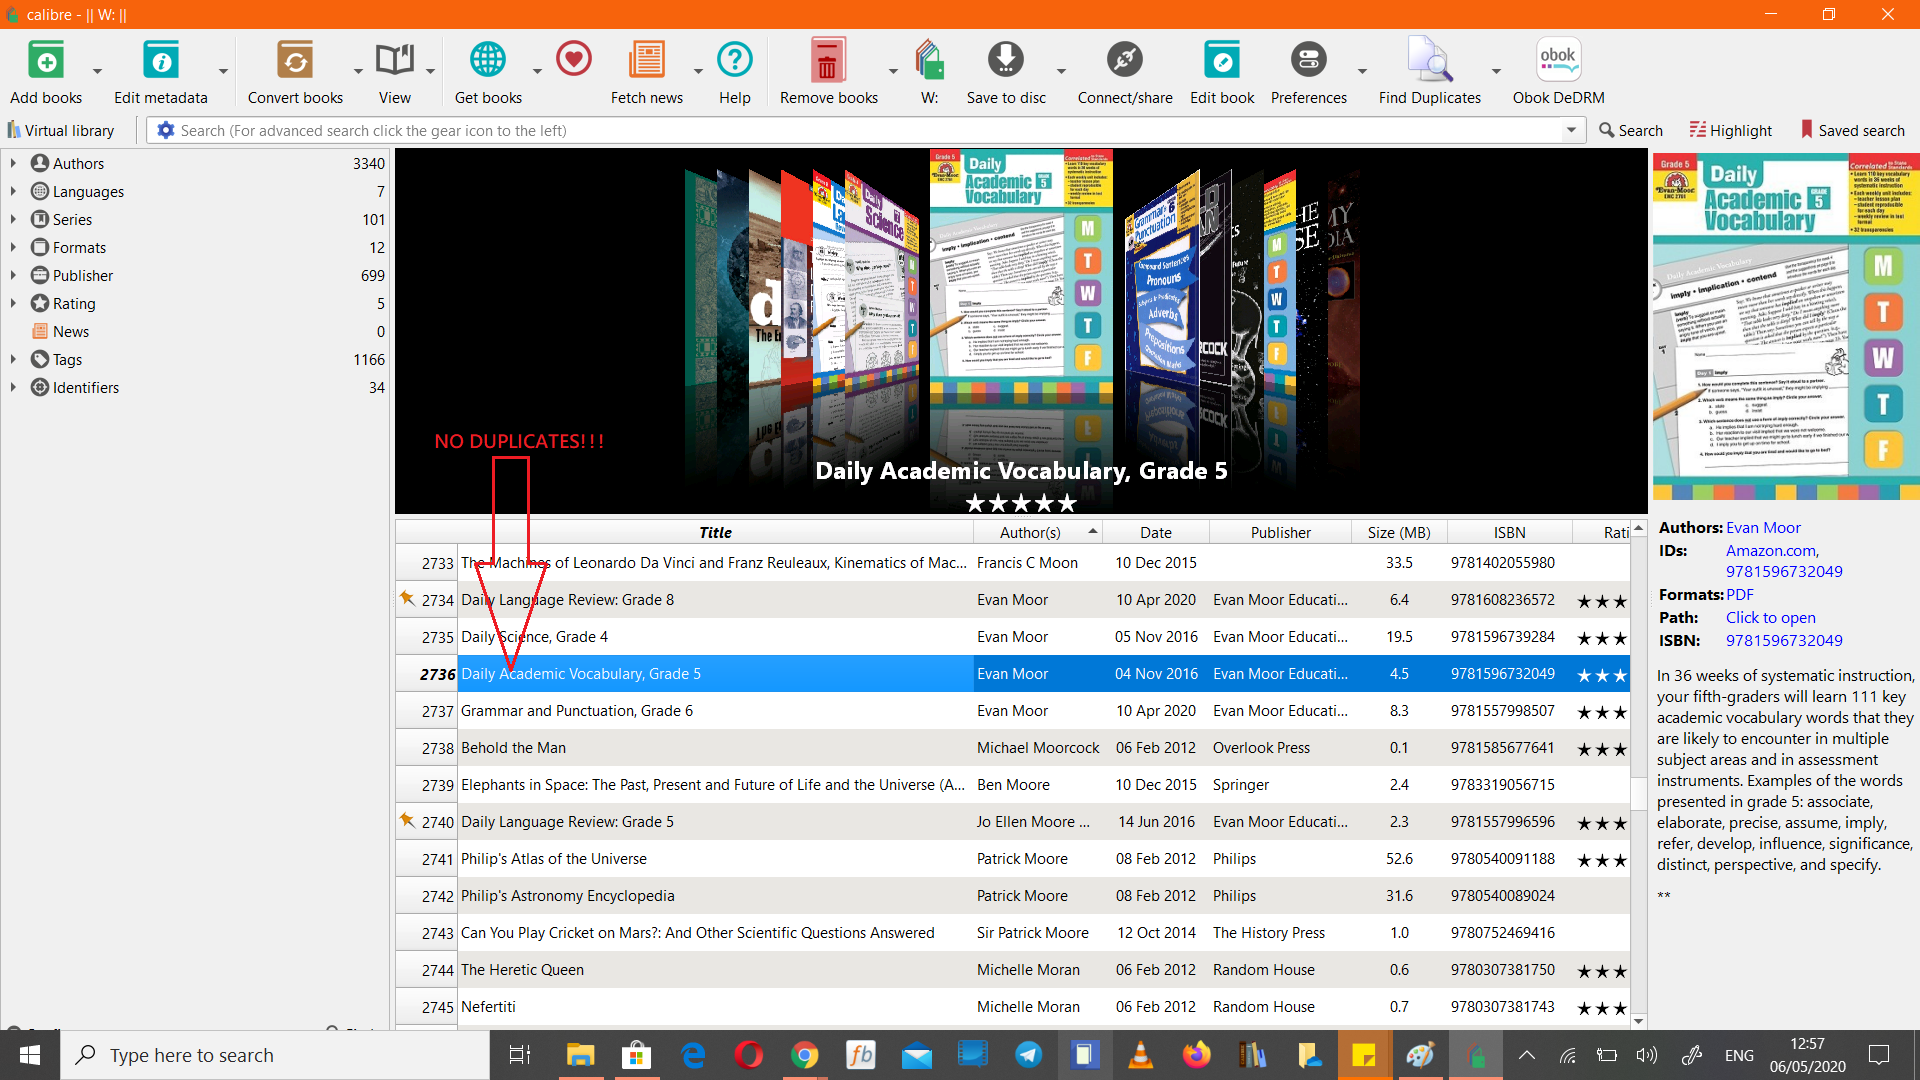Open the Find Duplicates tool
Image resolution: width=1920 pixels, height=1080 pixels.
(x=1429, y=62)
